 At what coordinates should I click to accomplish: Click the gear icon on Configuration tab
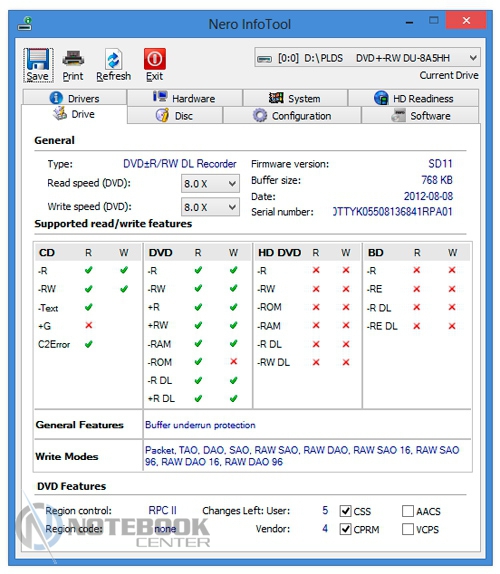pyautogui.click(x=260, y=115)
